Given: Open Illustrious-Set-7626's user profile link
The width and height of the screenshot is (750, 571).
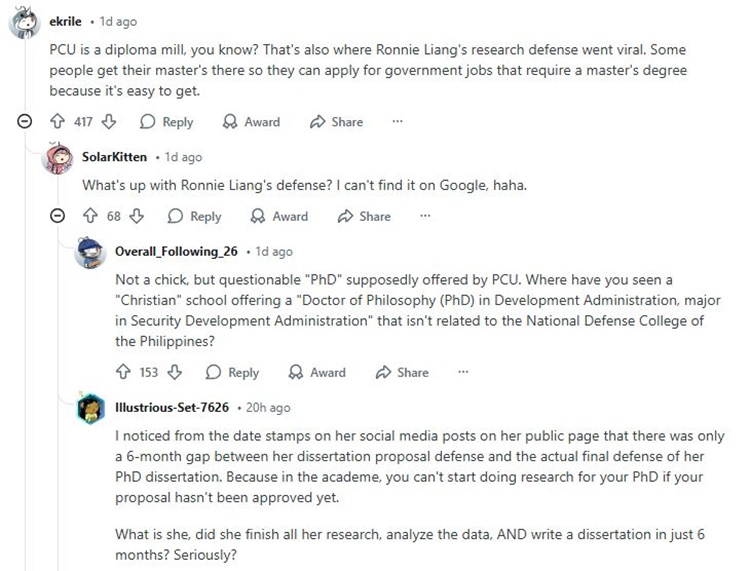Looking at the screenshot, I should (x=172, y=408).
